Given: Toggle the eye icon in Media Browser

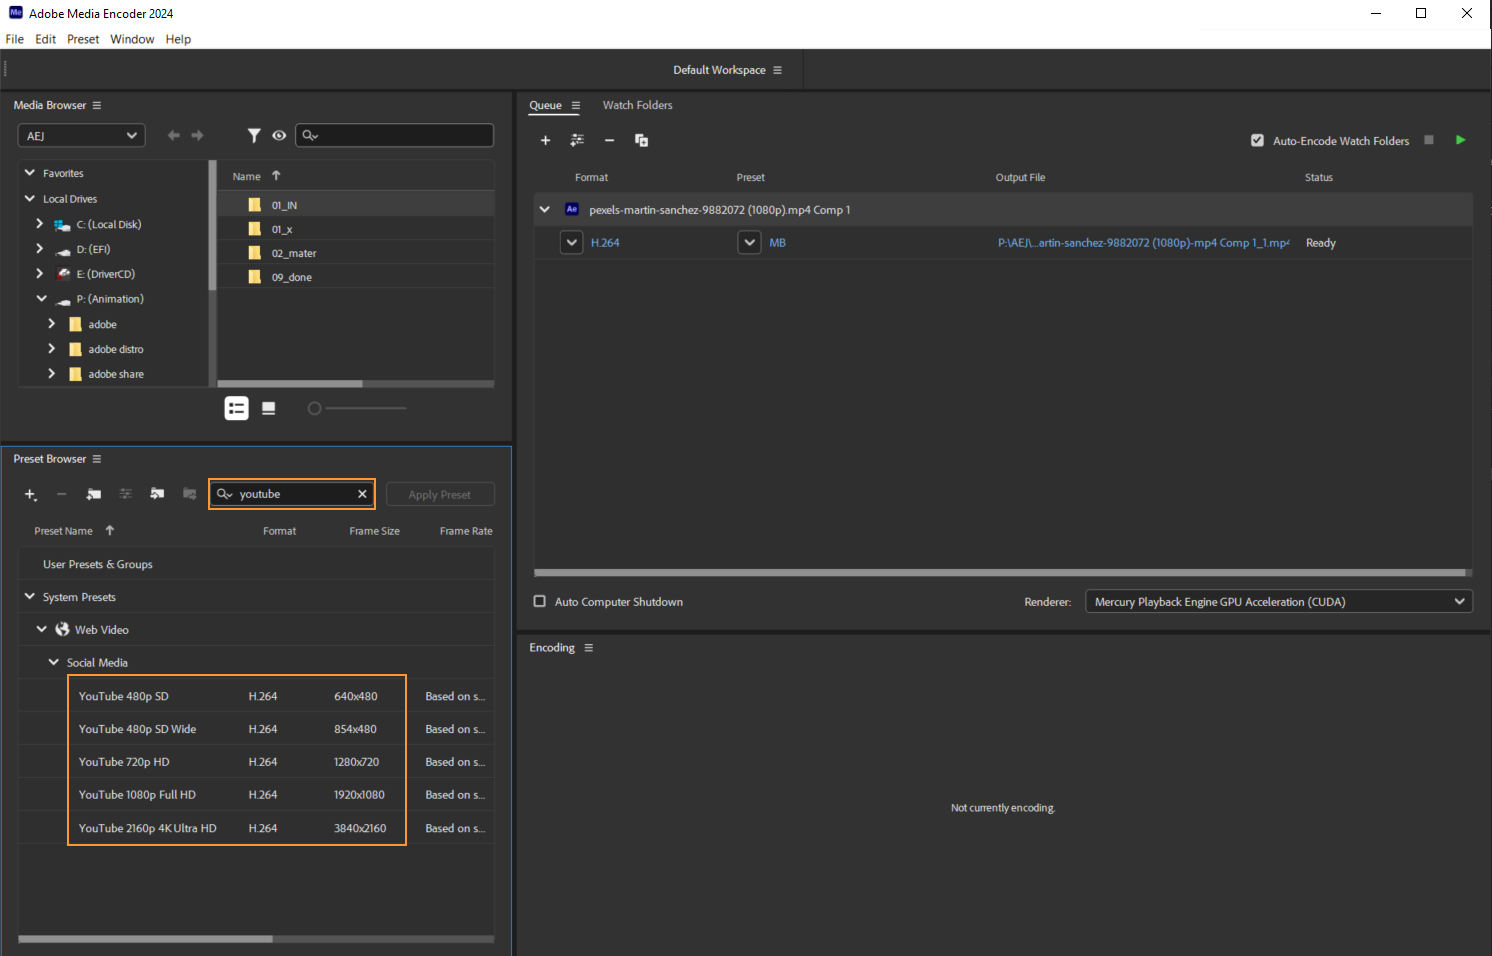Looking at the screenshot, I should point(279,136).
